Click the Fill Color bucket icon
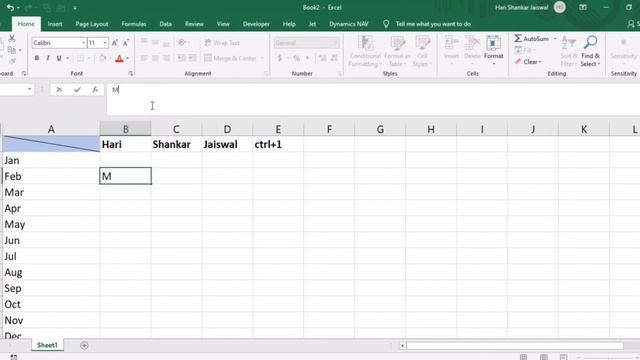 [103, 58]
